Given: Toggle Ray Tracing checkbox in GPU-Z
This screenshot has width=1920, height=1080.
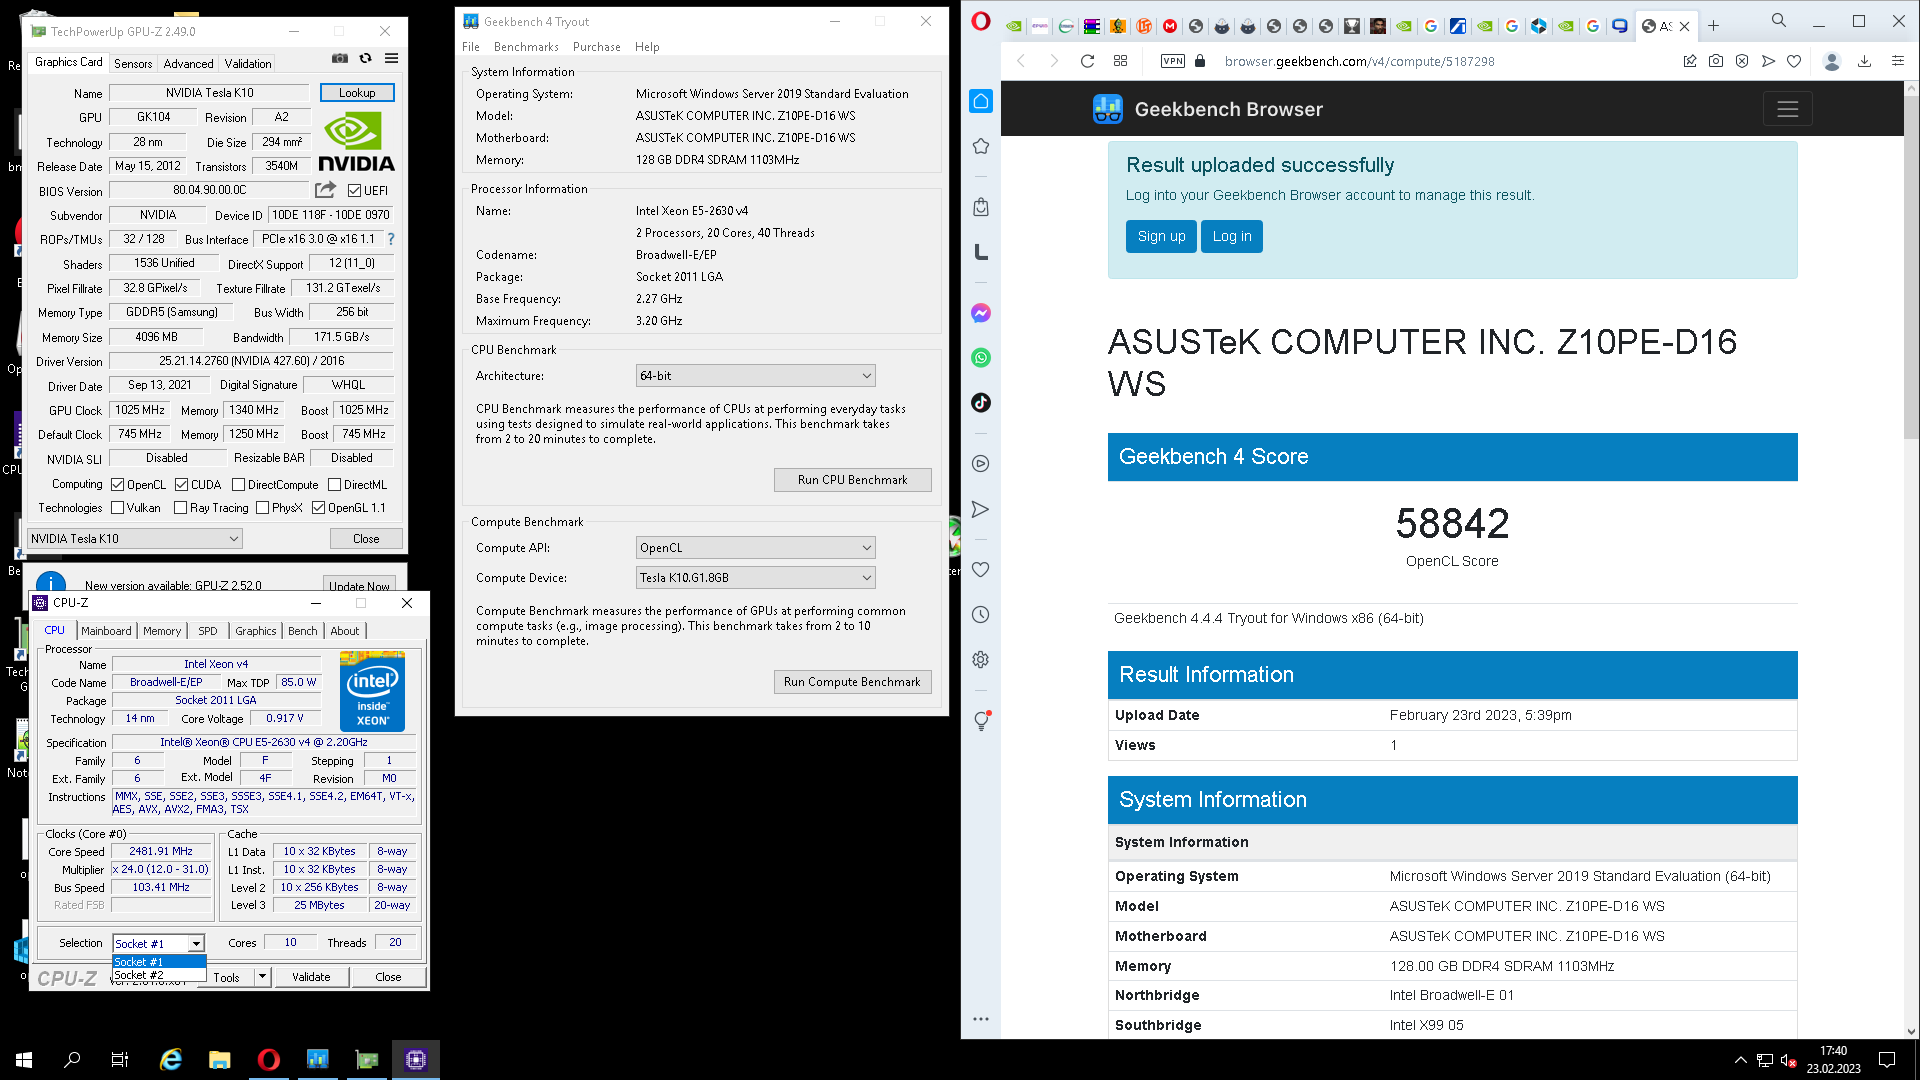Looking at the screenshot, I should coord(180,508).
